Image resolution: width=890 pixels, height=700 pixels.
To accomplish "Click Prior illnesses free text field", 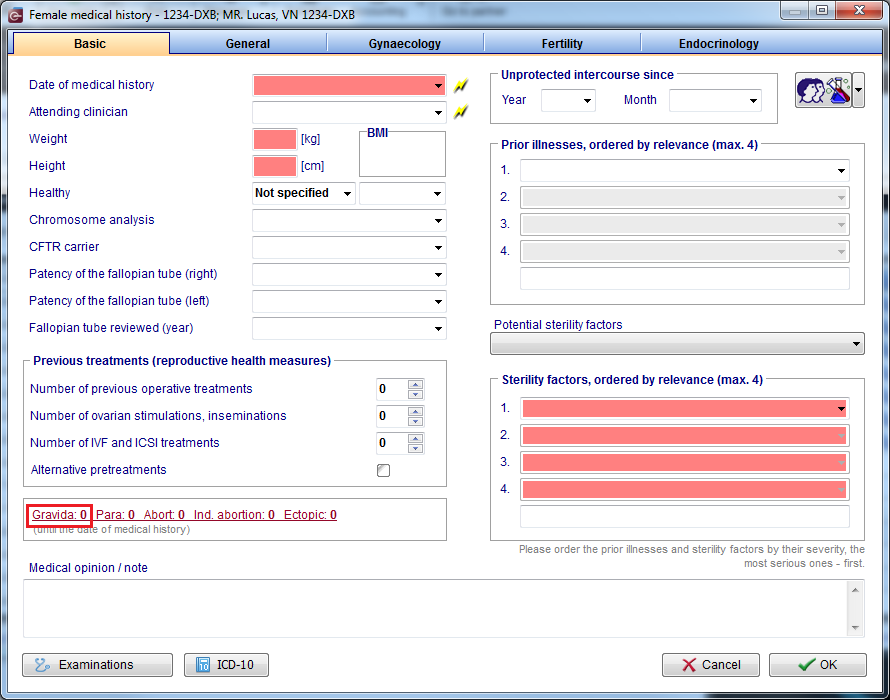I will tap(685, 279).
